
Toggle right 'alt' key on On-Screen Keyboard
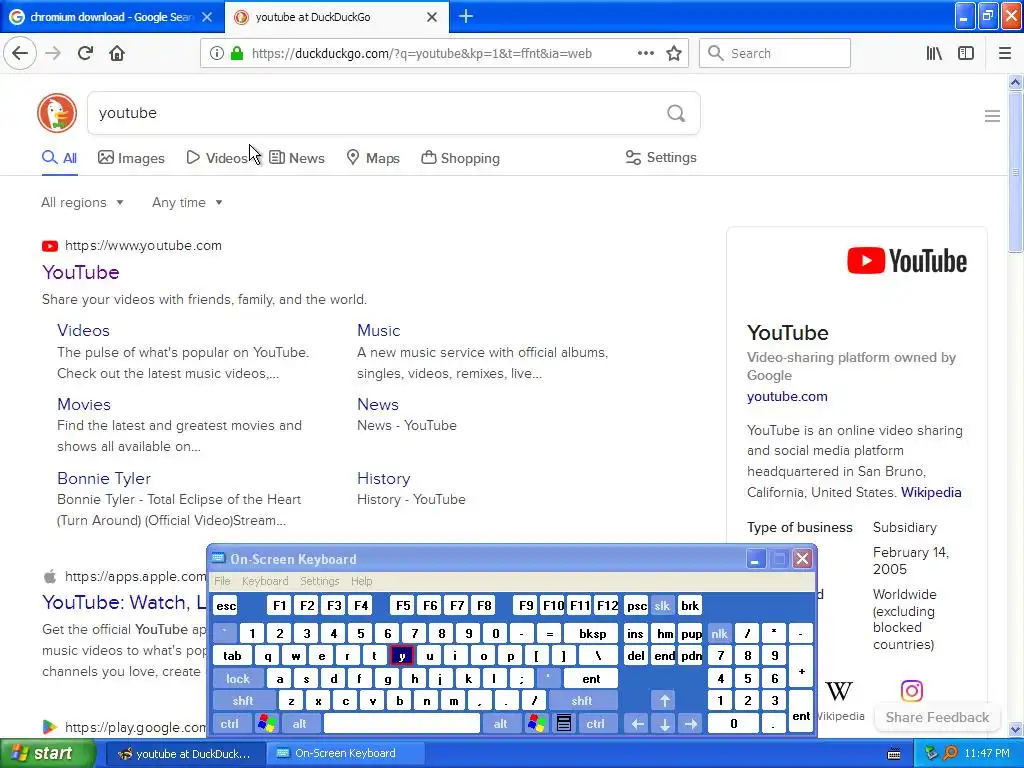pyautogui.click(x=500, y=724)
